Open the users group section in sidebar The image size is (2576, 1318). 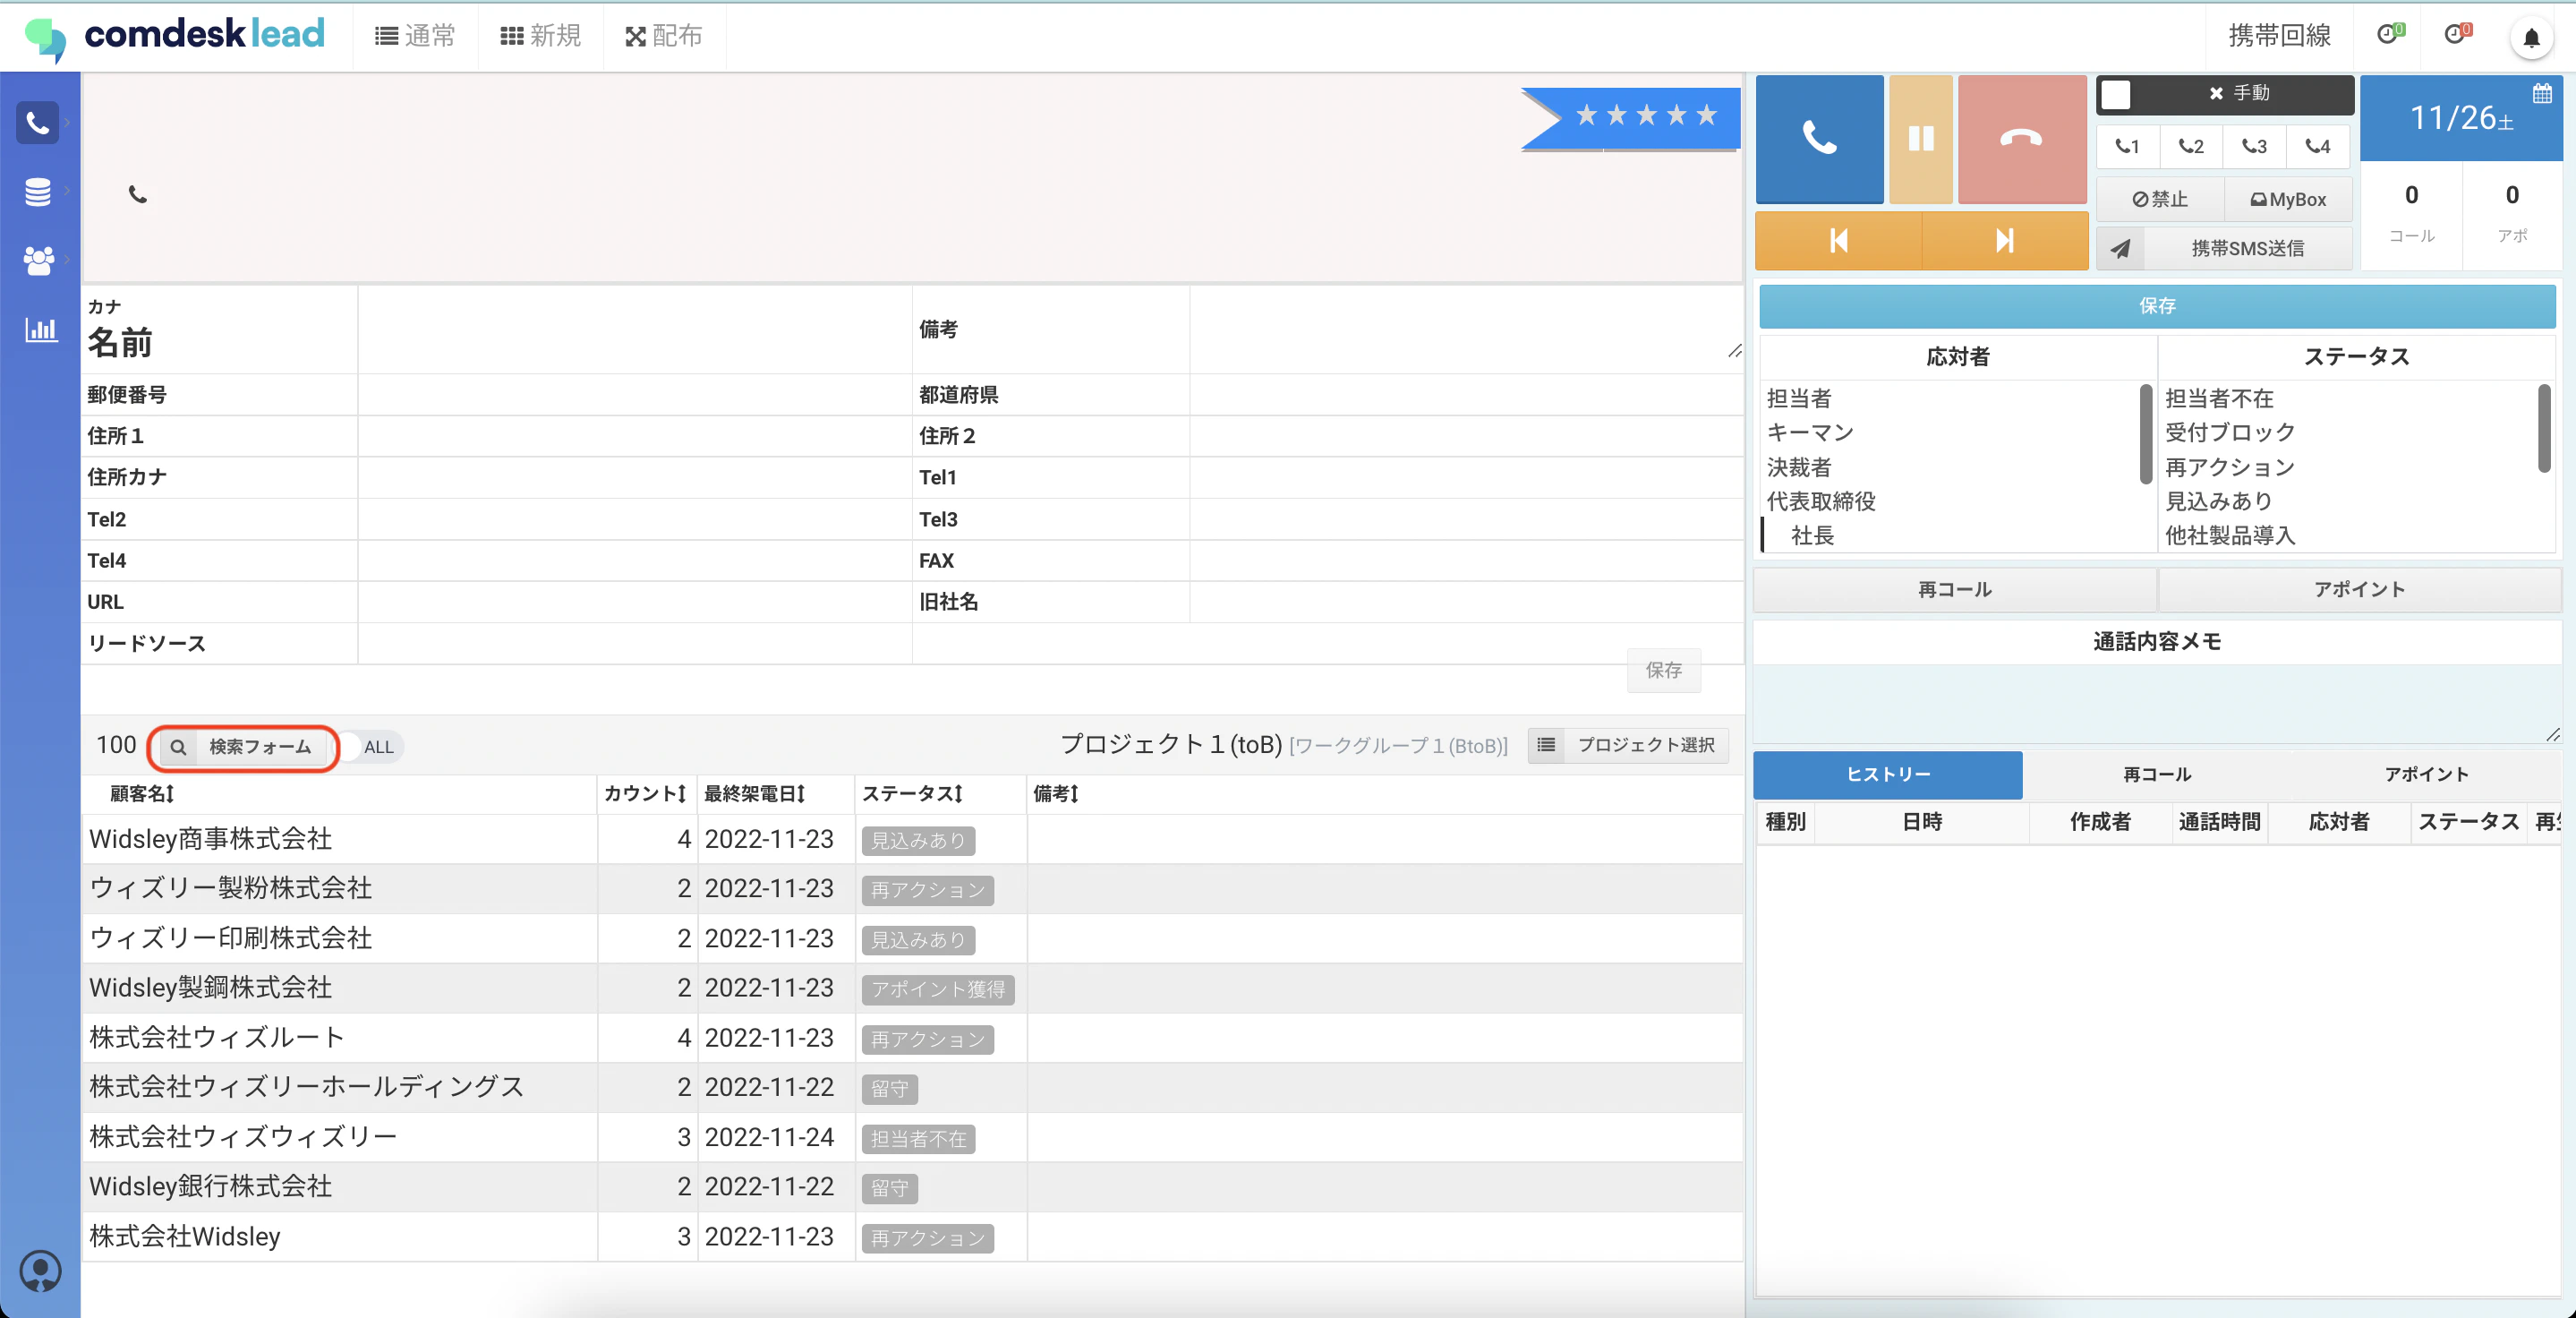(x=38, y=261)
